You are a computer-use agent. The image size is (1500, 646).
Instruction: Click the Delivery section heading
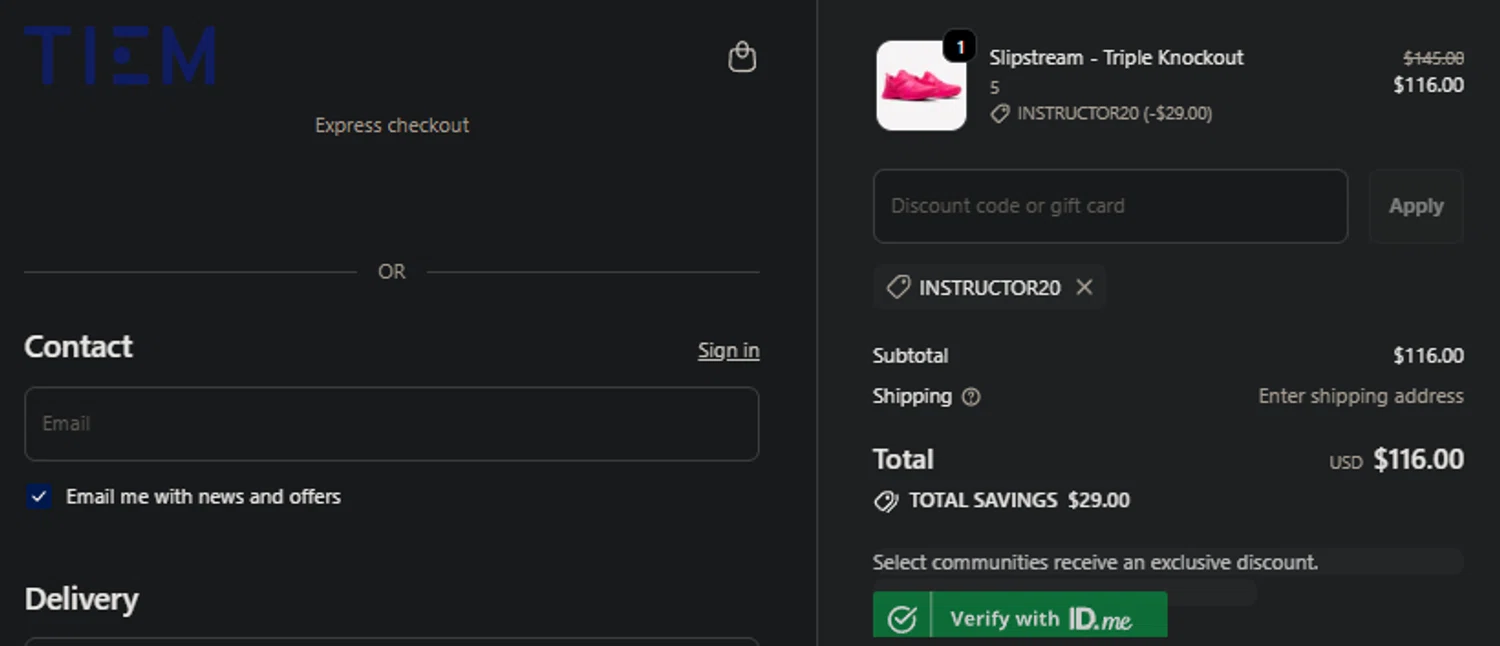[x=81, y=599]
